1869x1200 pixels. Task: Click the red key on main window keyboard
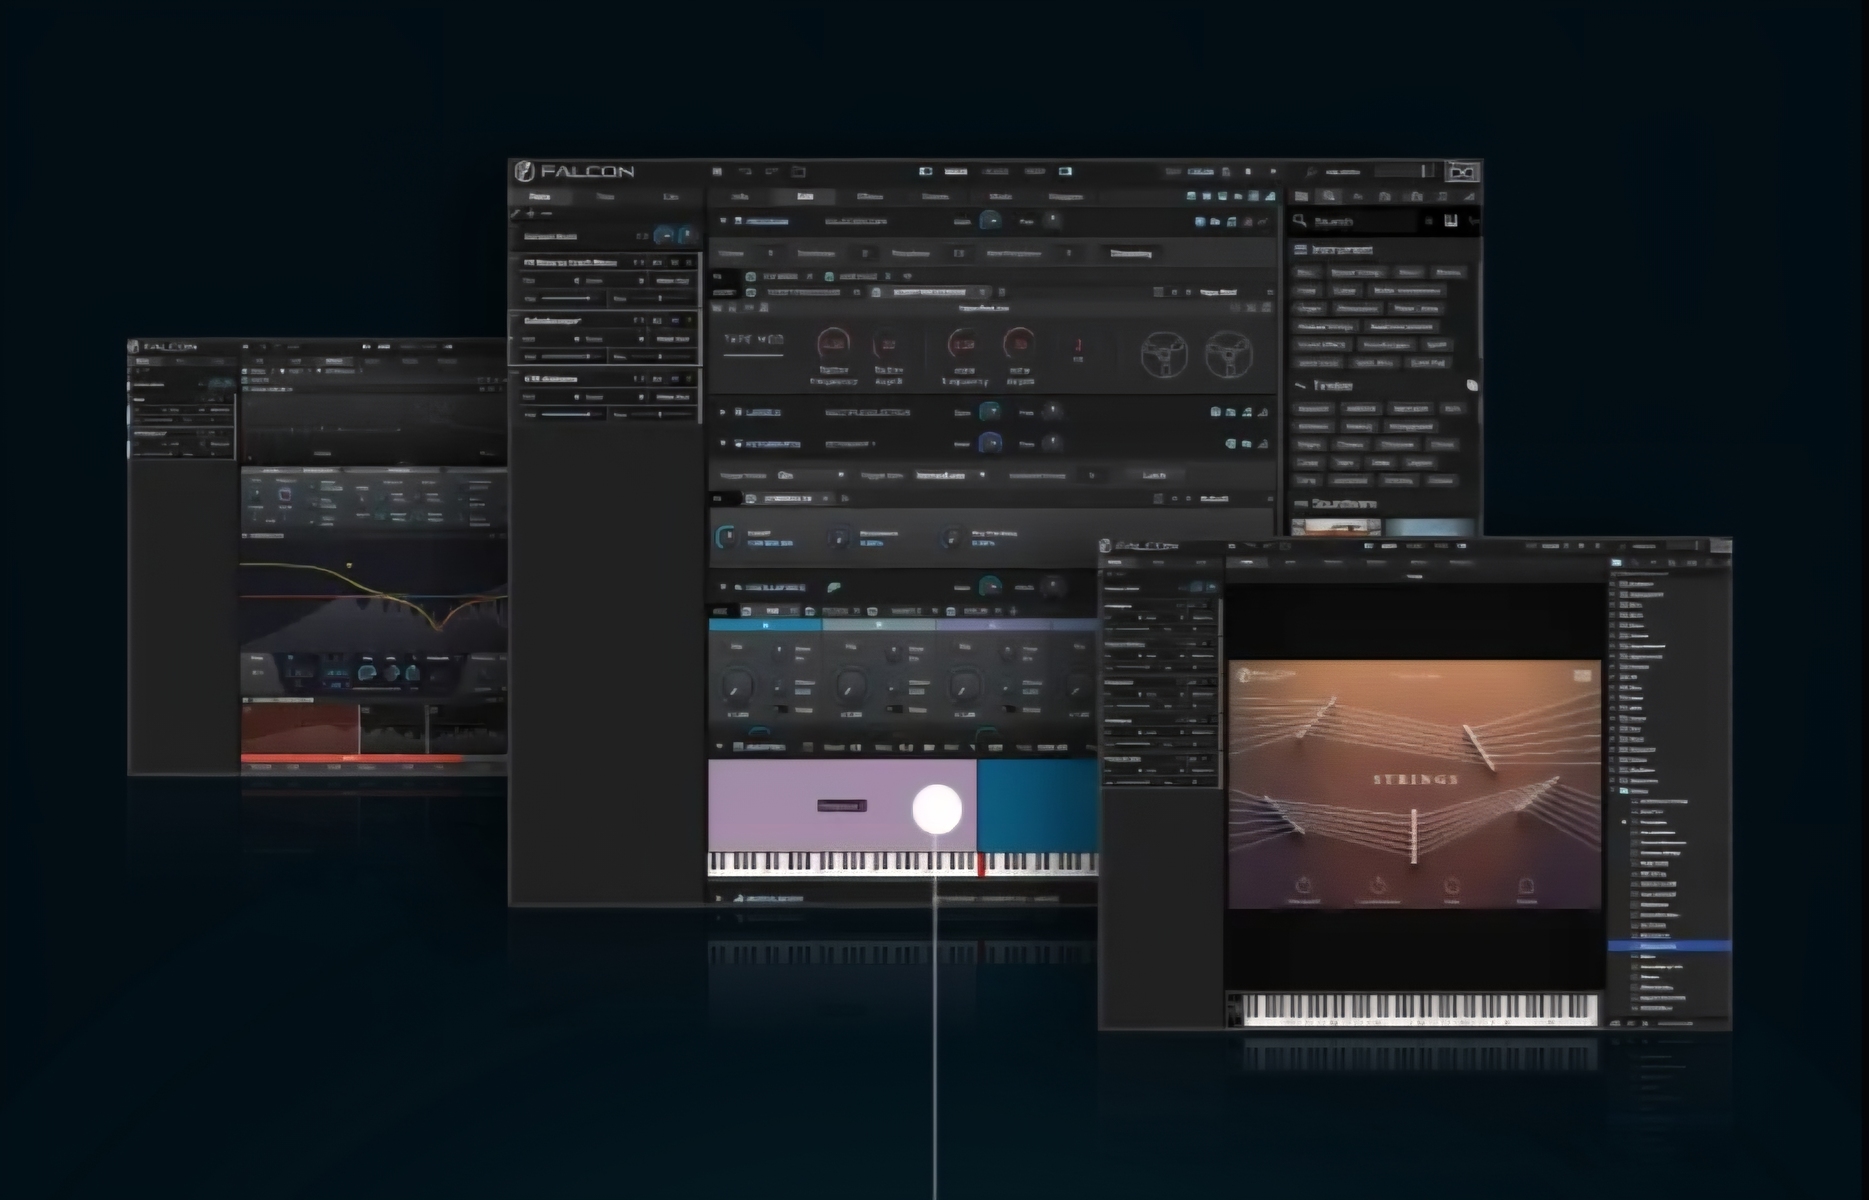point(982,864)
